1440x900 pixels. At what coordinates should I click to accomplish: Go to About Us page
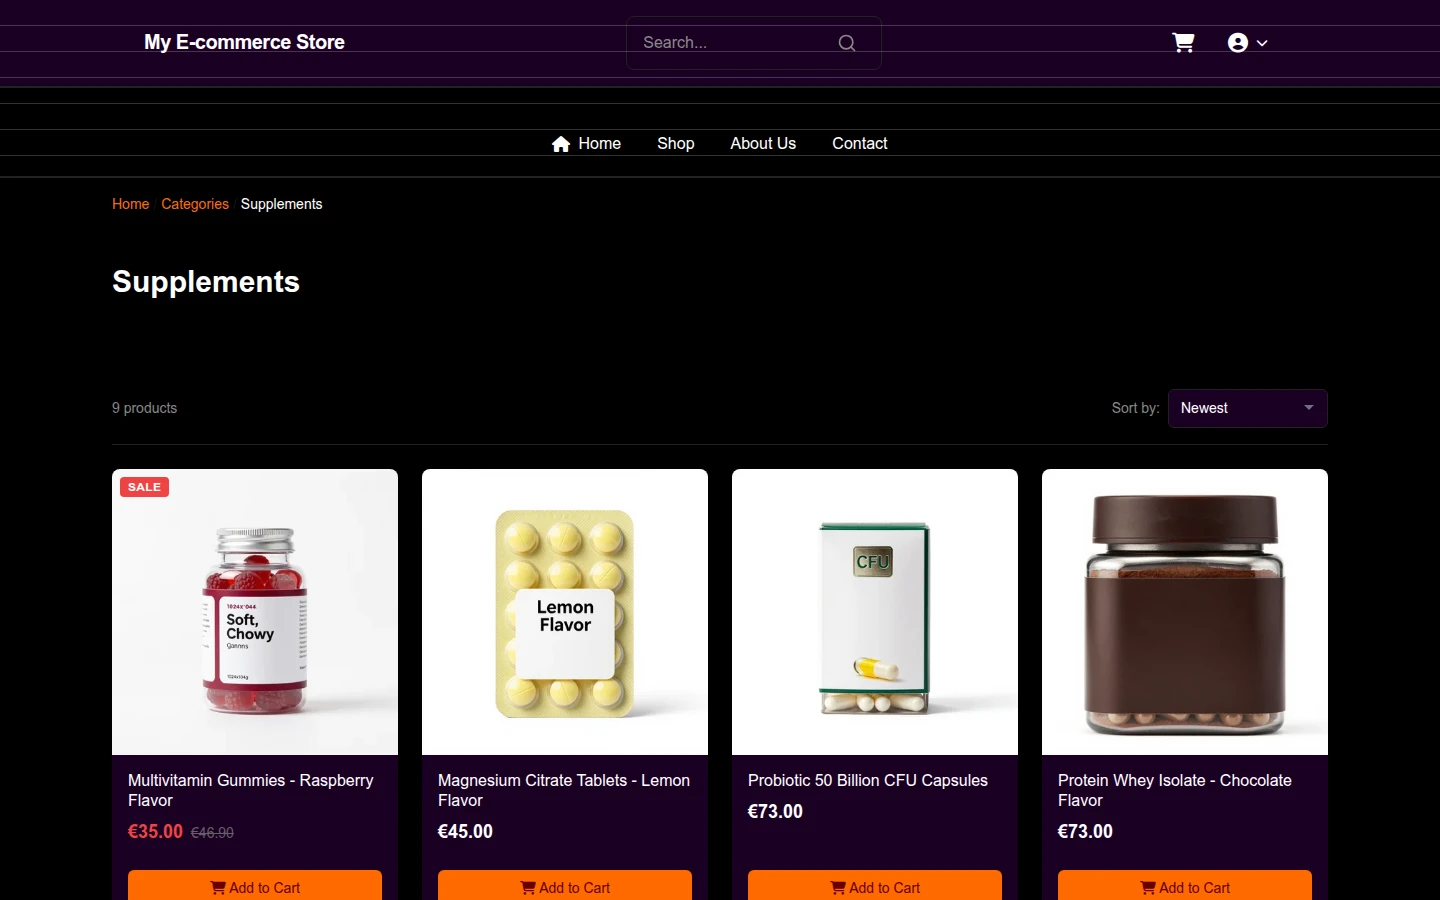pyautogui.click(x=763, y=144)
